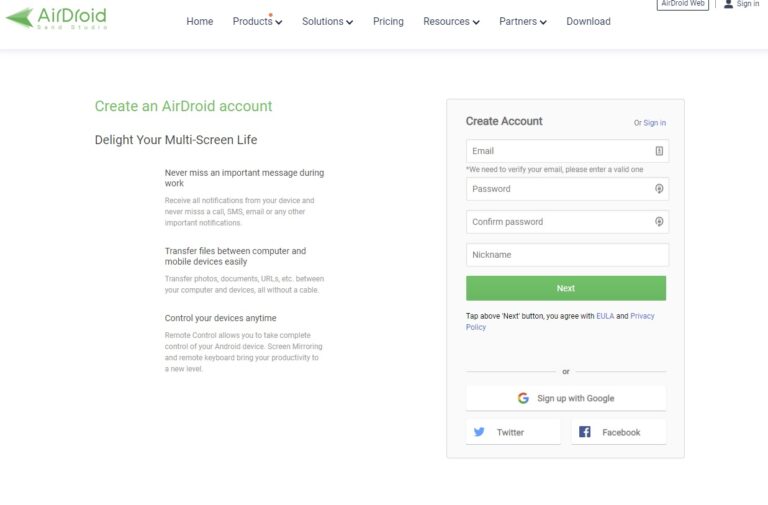This screenshot has height=505, width=768.
Task: Open the Resources menu label
Action: [x=446, y=22]
